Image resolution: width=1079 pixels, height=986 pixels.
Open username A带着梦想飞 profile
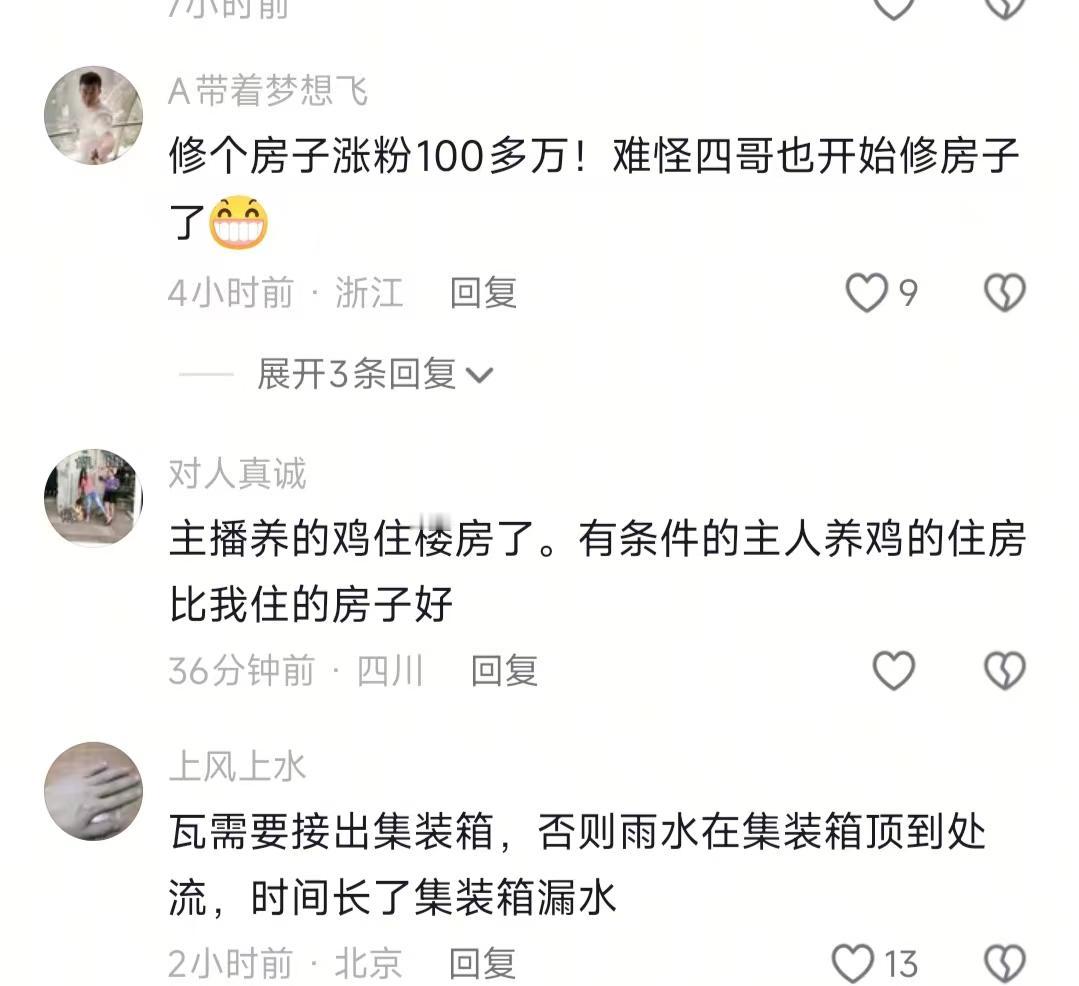pyautogui.click(x=268, y=91)
